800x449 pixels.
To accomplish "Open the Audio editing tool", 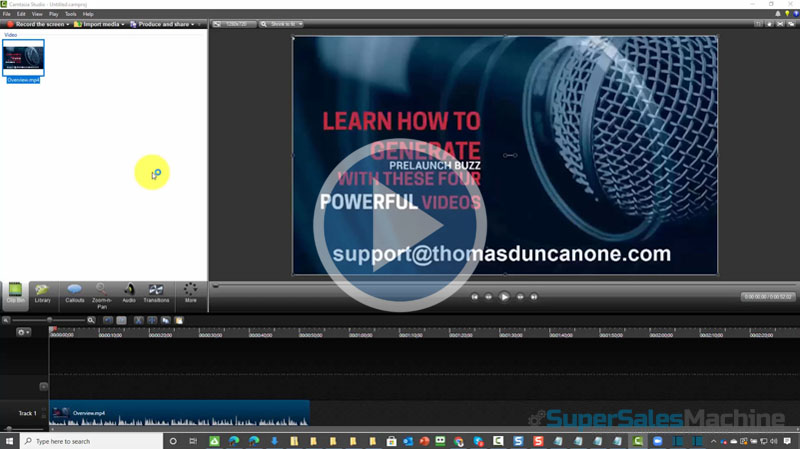I will pos(129,293).
